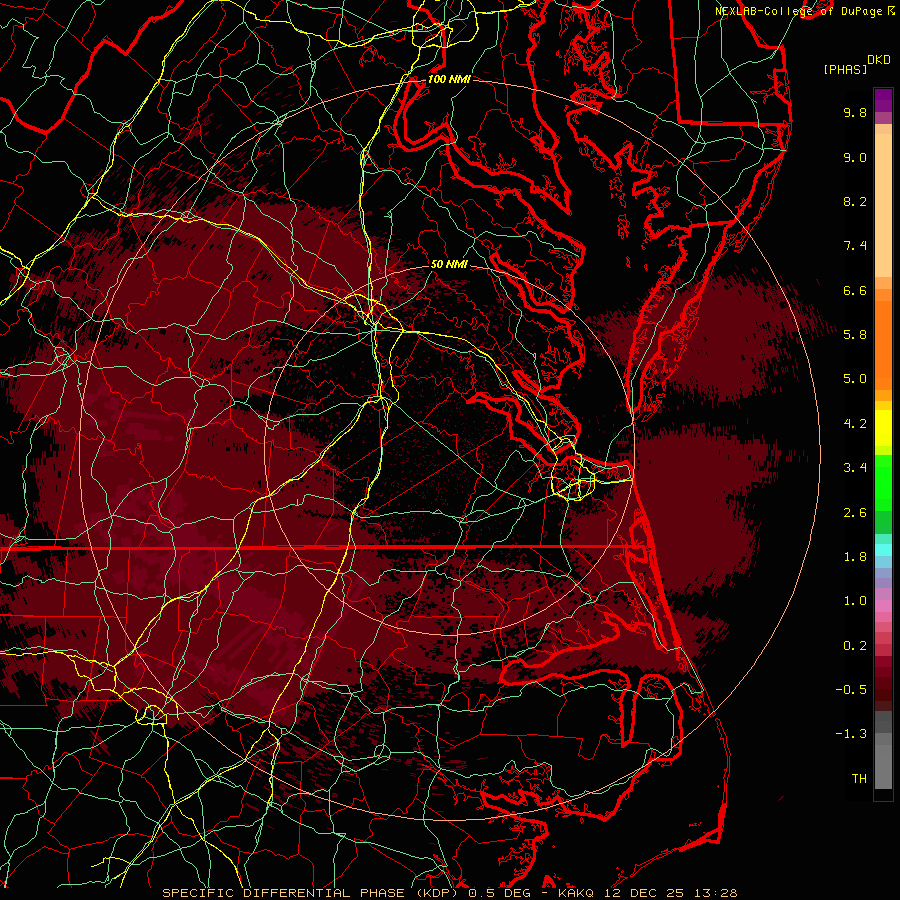Click the cyan segment of the color bar
Screen dimensions: 900x900
pyautogui.click(x=883, y=550)
